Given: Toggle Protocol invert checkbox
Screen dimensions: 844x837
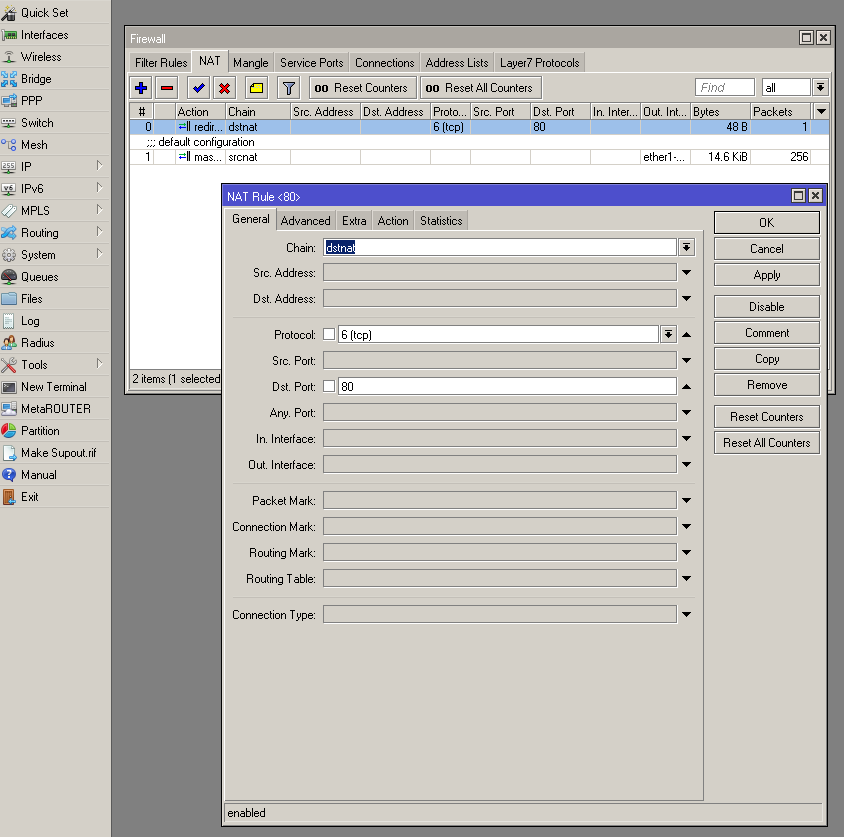Looking at the screenshot, I should click(329, 334).
